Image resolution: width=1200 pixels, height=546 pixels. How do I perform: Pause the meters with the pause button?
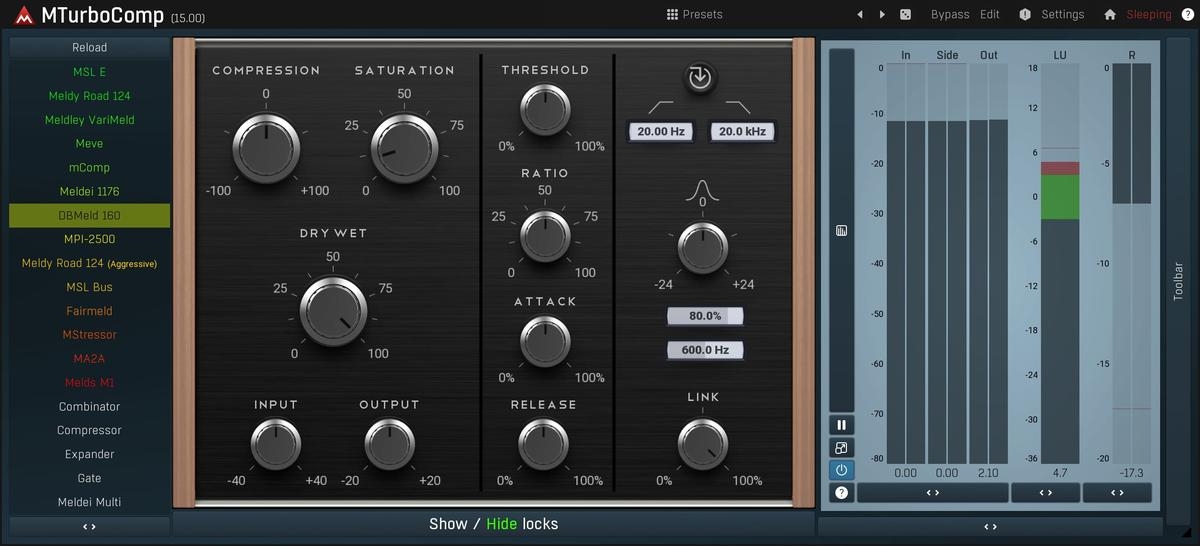(841, 425)
